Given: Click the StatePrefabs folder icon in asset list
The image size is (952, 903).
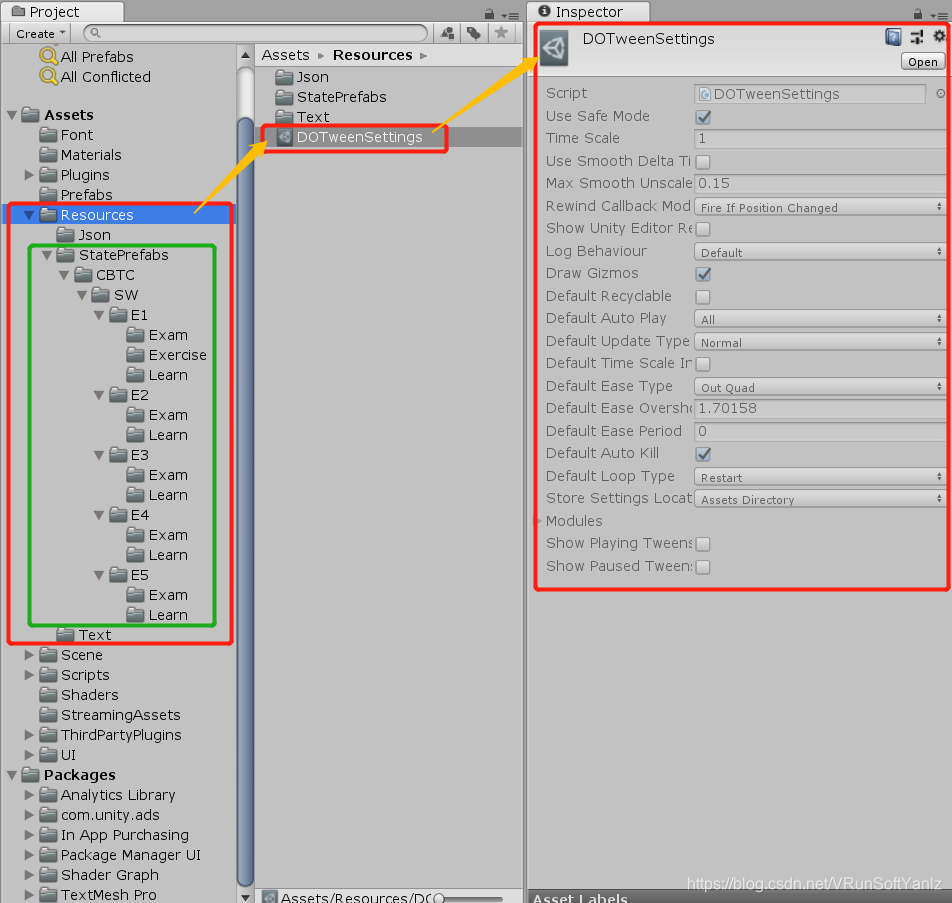Looking at the screenshot, I should click(x=284, y=97).
